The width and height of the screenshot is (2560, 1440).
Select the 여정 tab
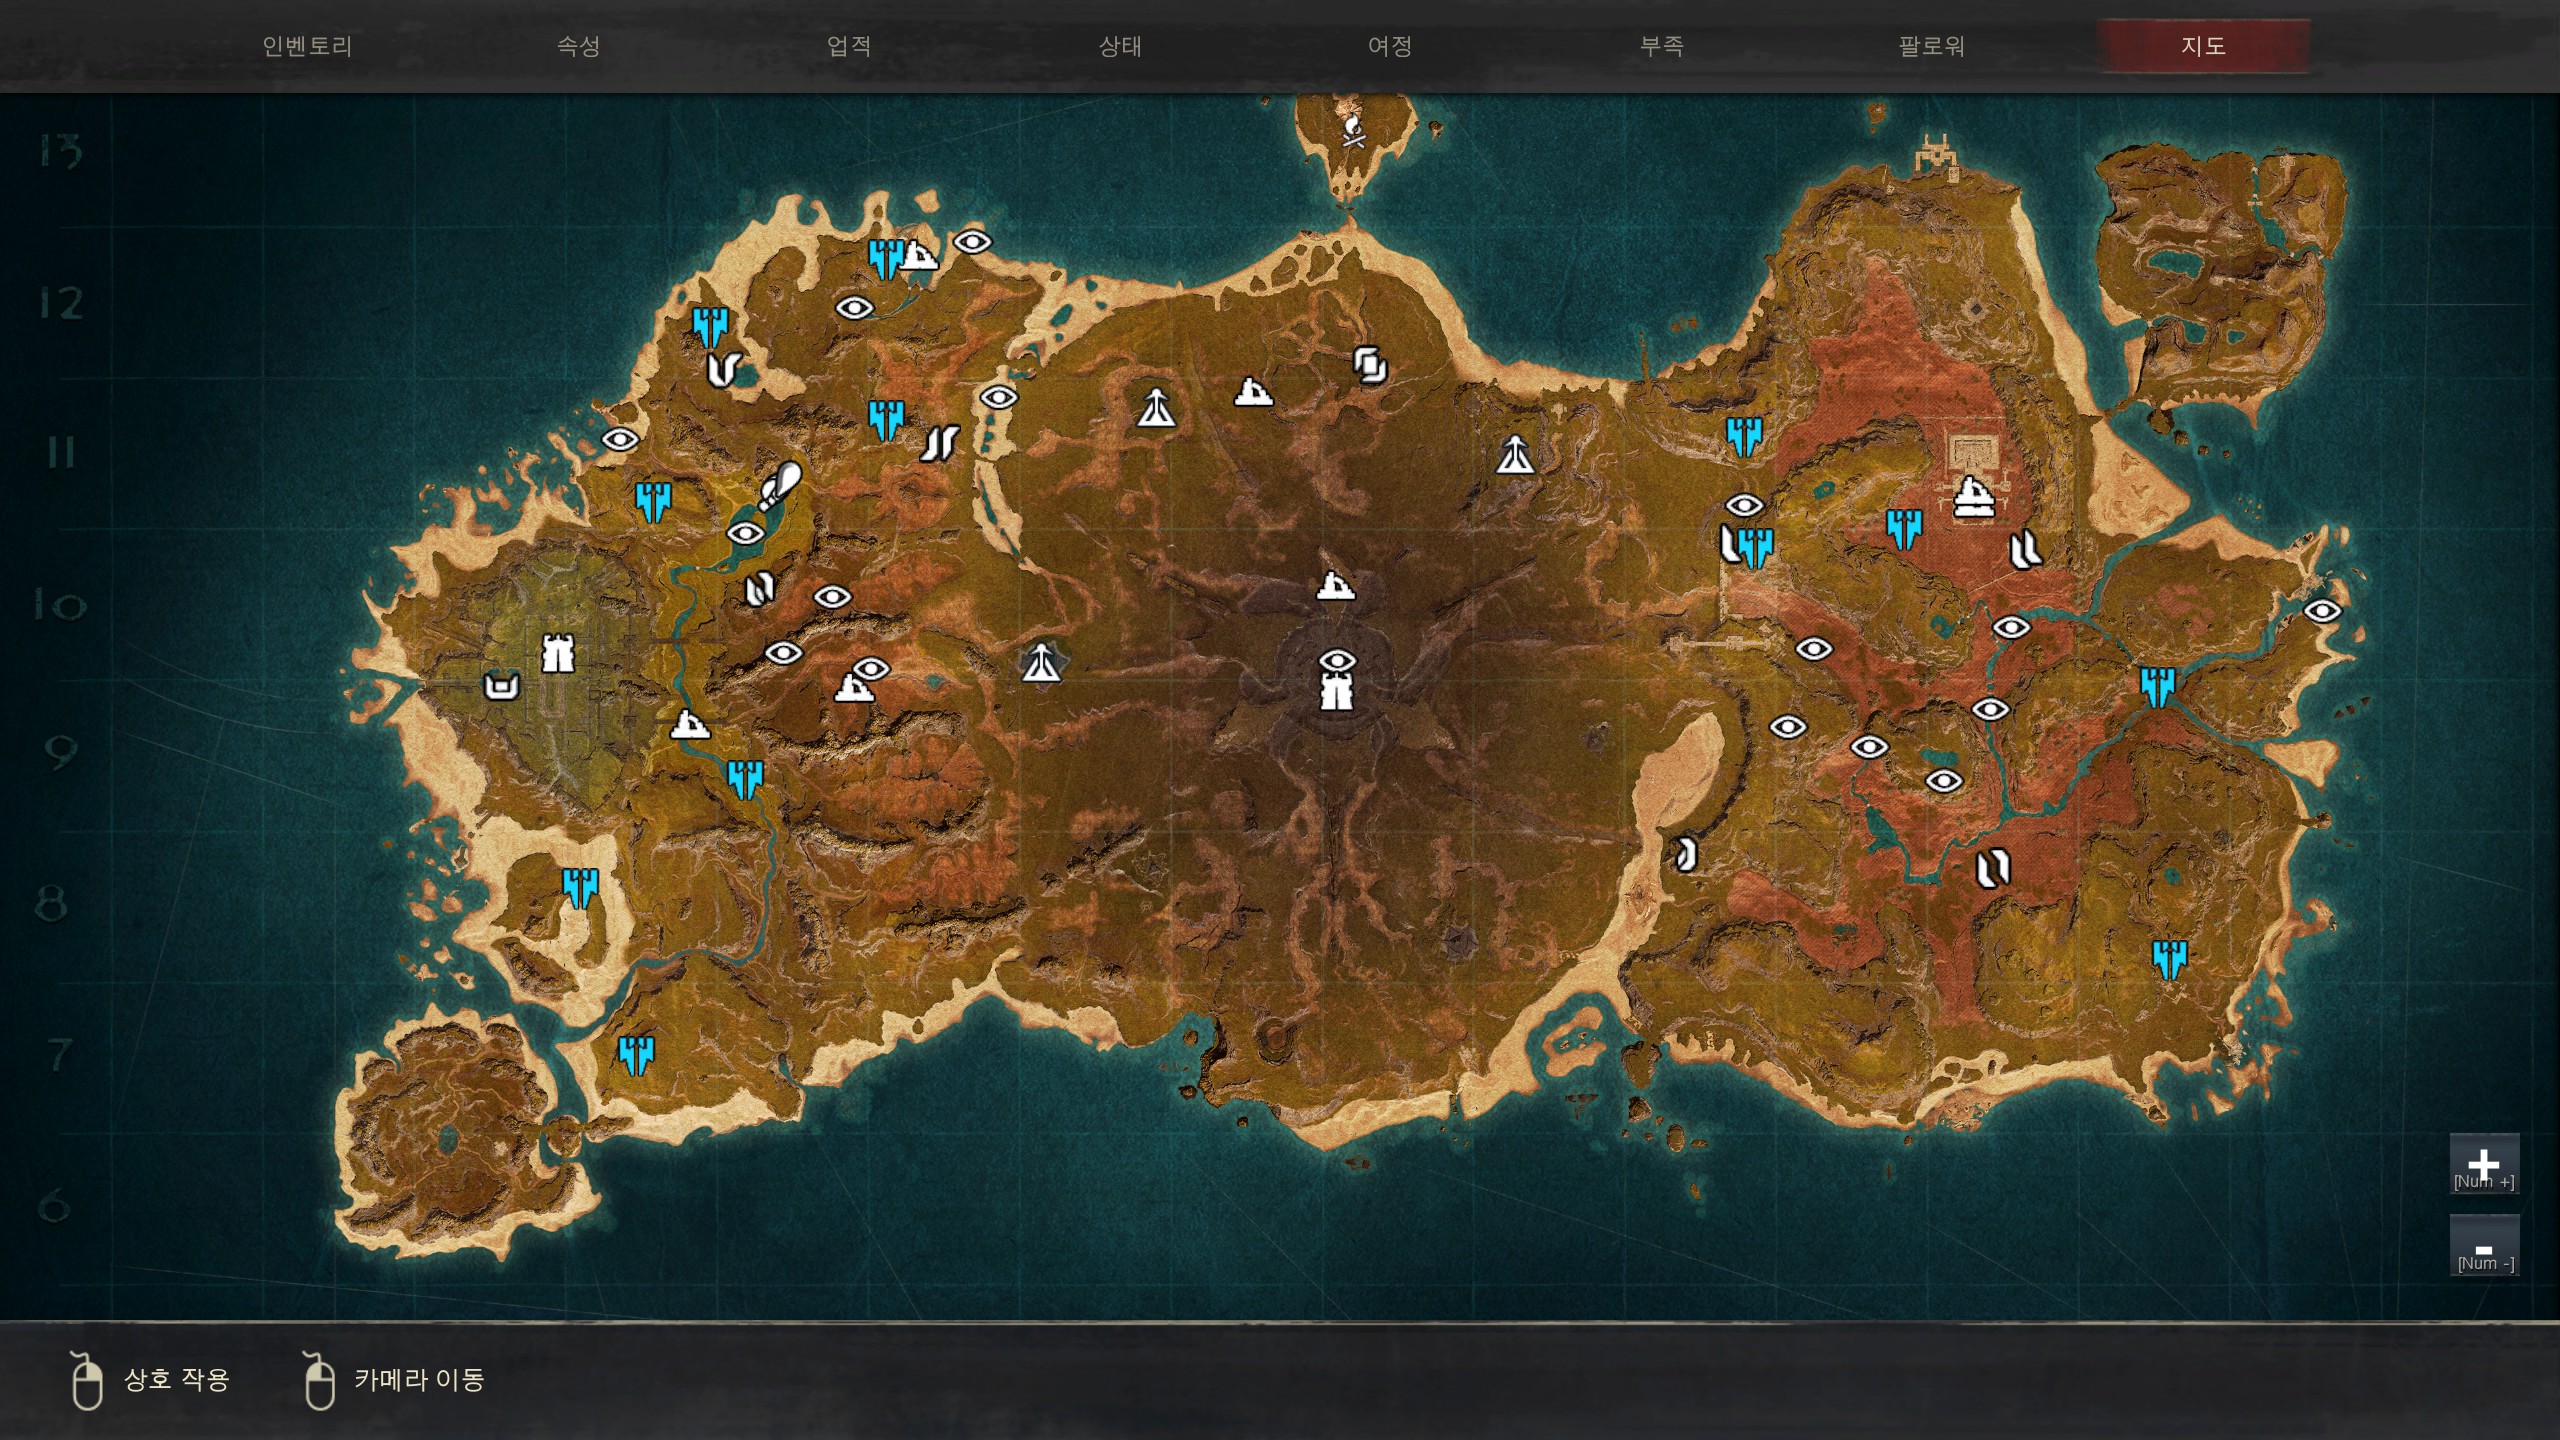(x=1390, y=46)
